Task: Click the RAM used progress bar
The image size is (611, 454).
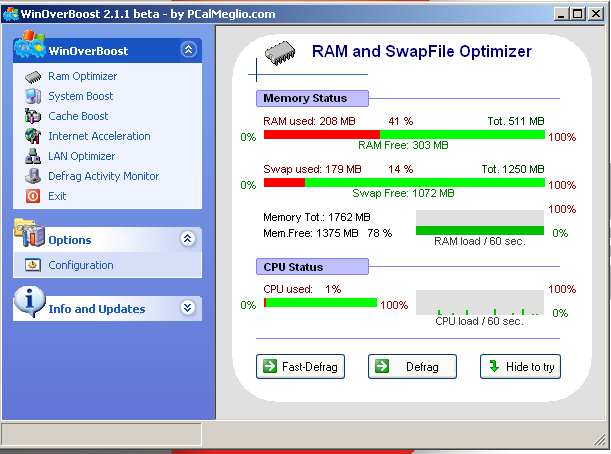Action: point(404,135)
